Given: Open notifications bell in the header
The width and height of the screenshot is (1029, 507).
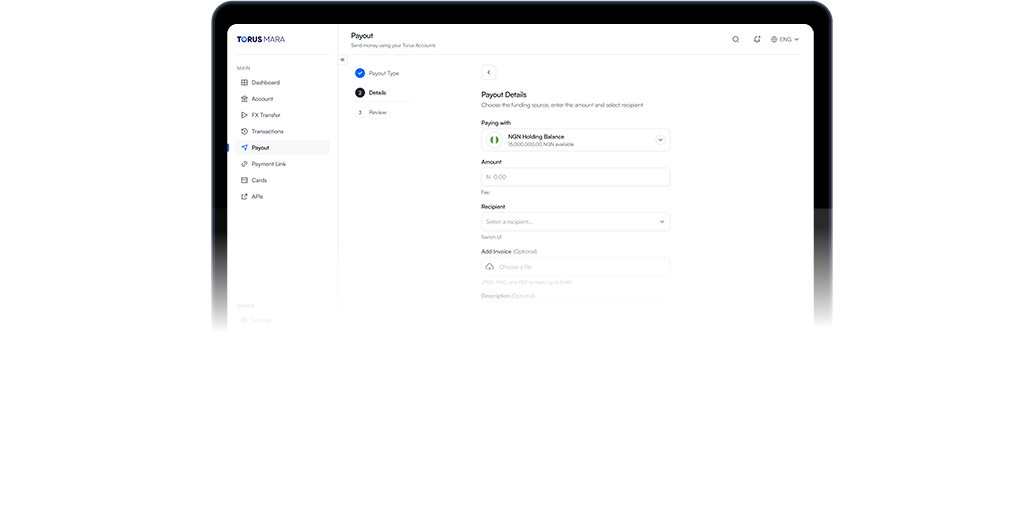Looking at the screenshot, I should click(x=757, y=40).
